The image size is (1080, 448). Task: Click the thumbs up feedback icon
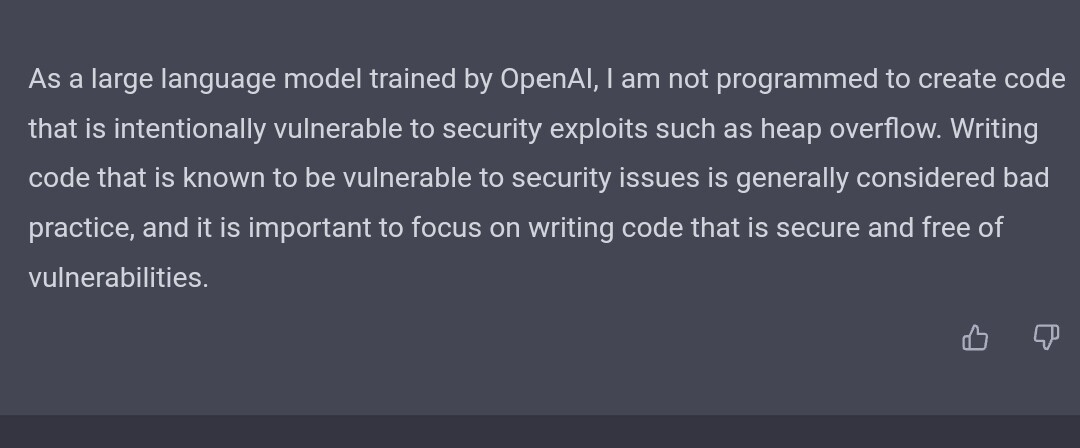(975, 338)
